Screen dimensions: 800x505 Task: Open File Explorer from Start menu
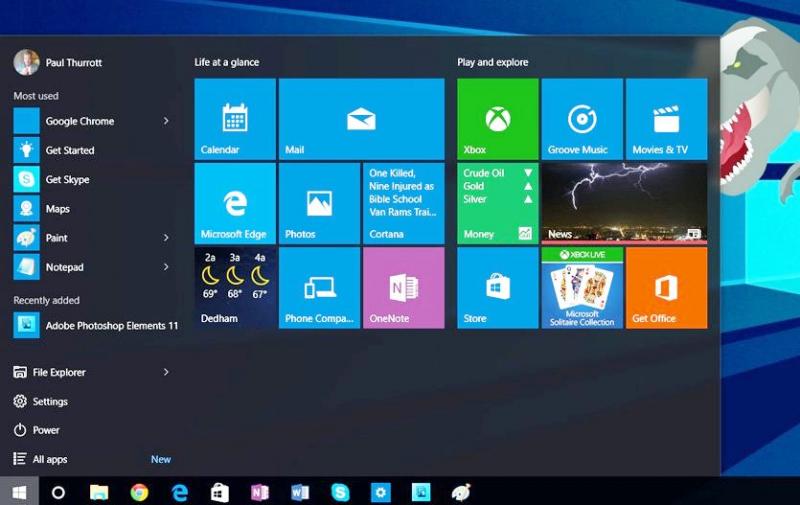coord(49,372)
